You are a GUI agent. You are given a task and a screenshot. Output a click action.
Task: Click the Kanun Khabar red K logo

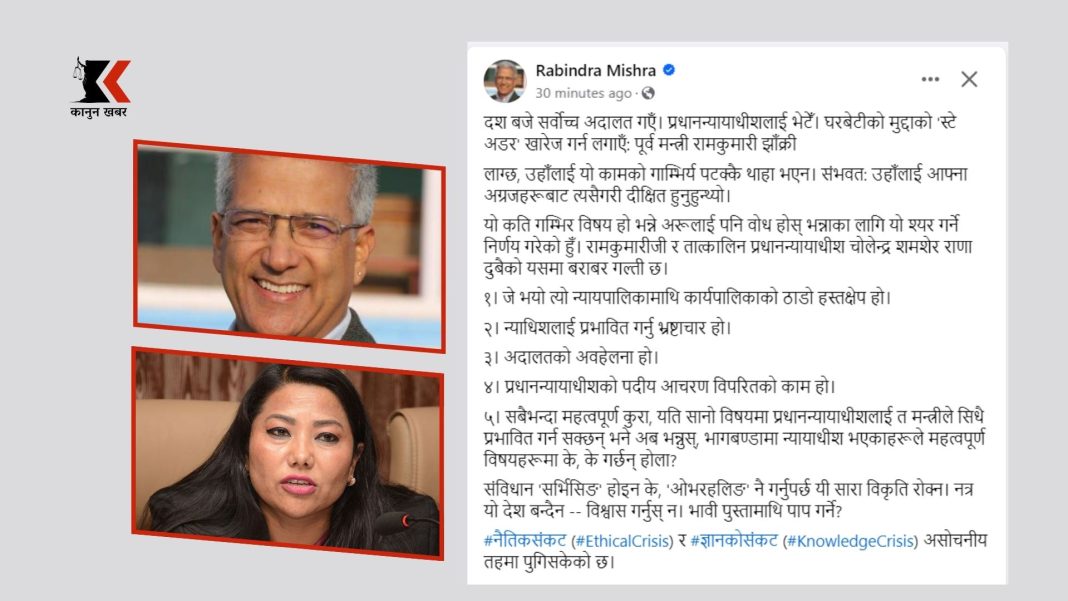[101, 80]
